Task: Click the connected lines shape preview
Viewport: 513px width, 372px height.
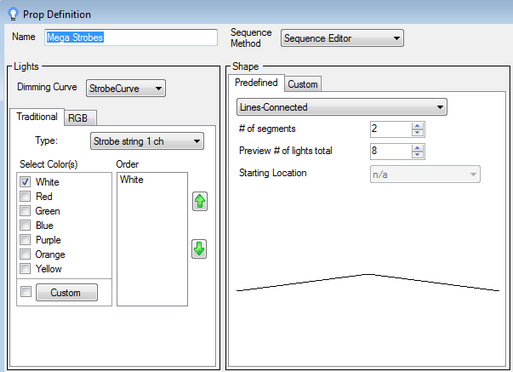Action: point(368,282)
